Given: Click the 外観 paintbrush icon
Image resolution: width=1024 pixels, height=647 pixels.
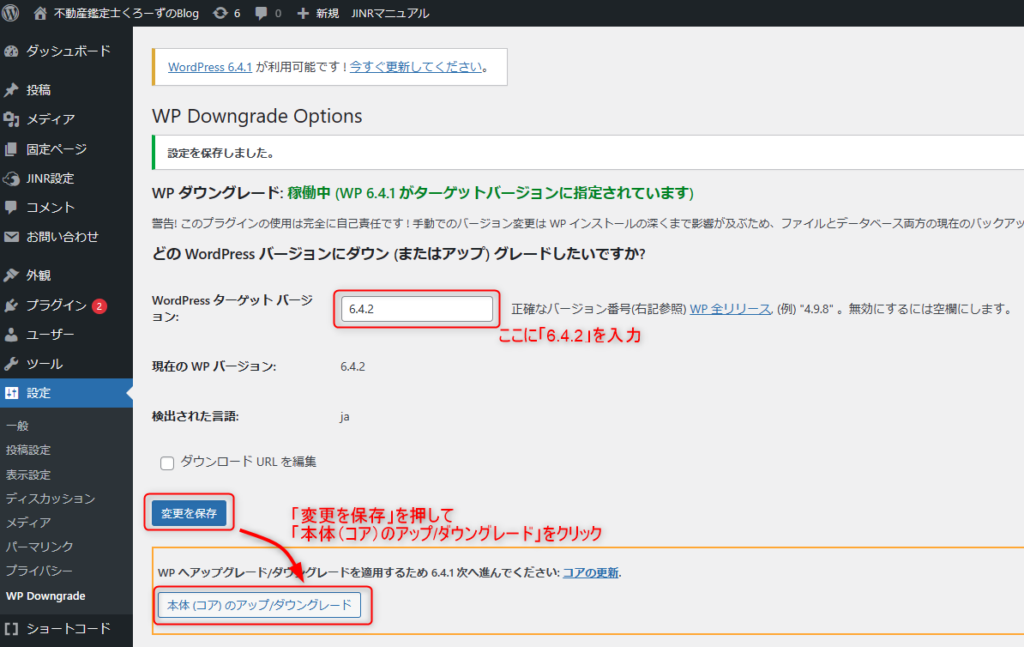Looking at the screenshot, I should tap(11, 276).
